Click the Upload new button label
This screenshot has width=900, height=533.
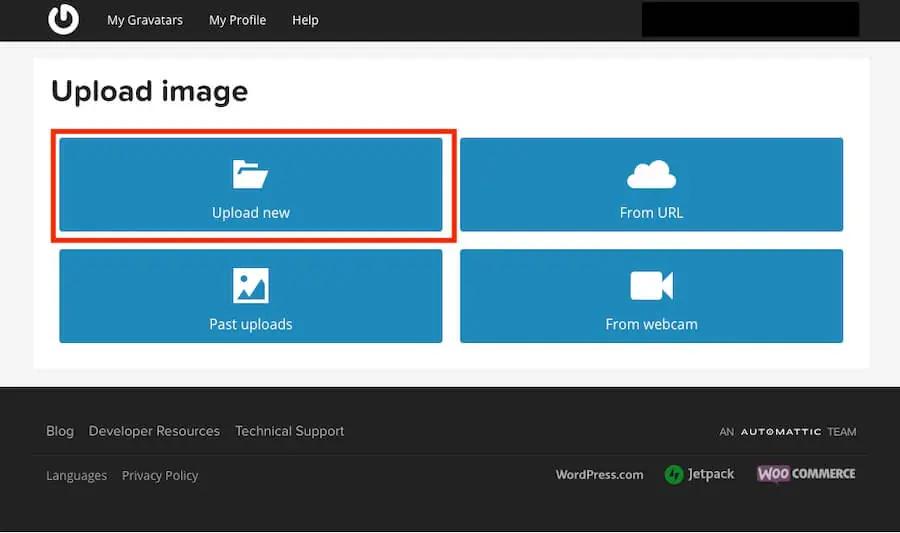(x=251, y=213)
